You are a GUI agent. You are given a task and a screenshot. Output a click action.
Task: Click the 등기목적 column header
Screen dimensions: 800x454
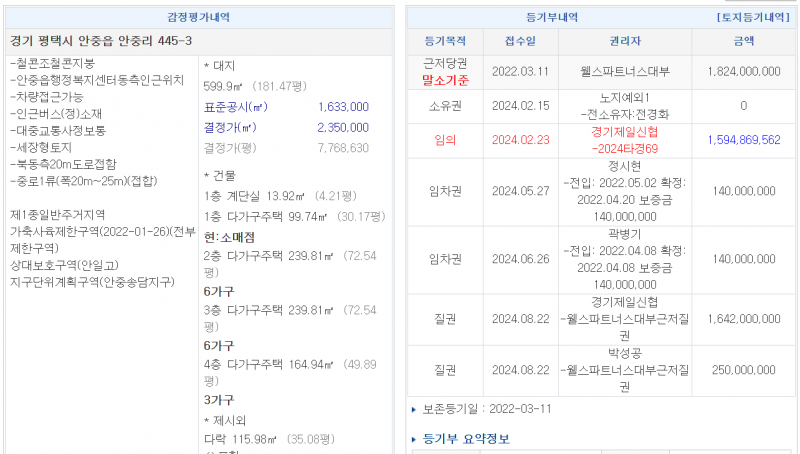pos(445,42)
